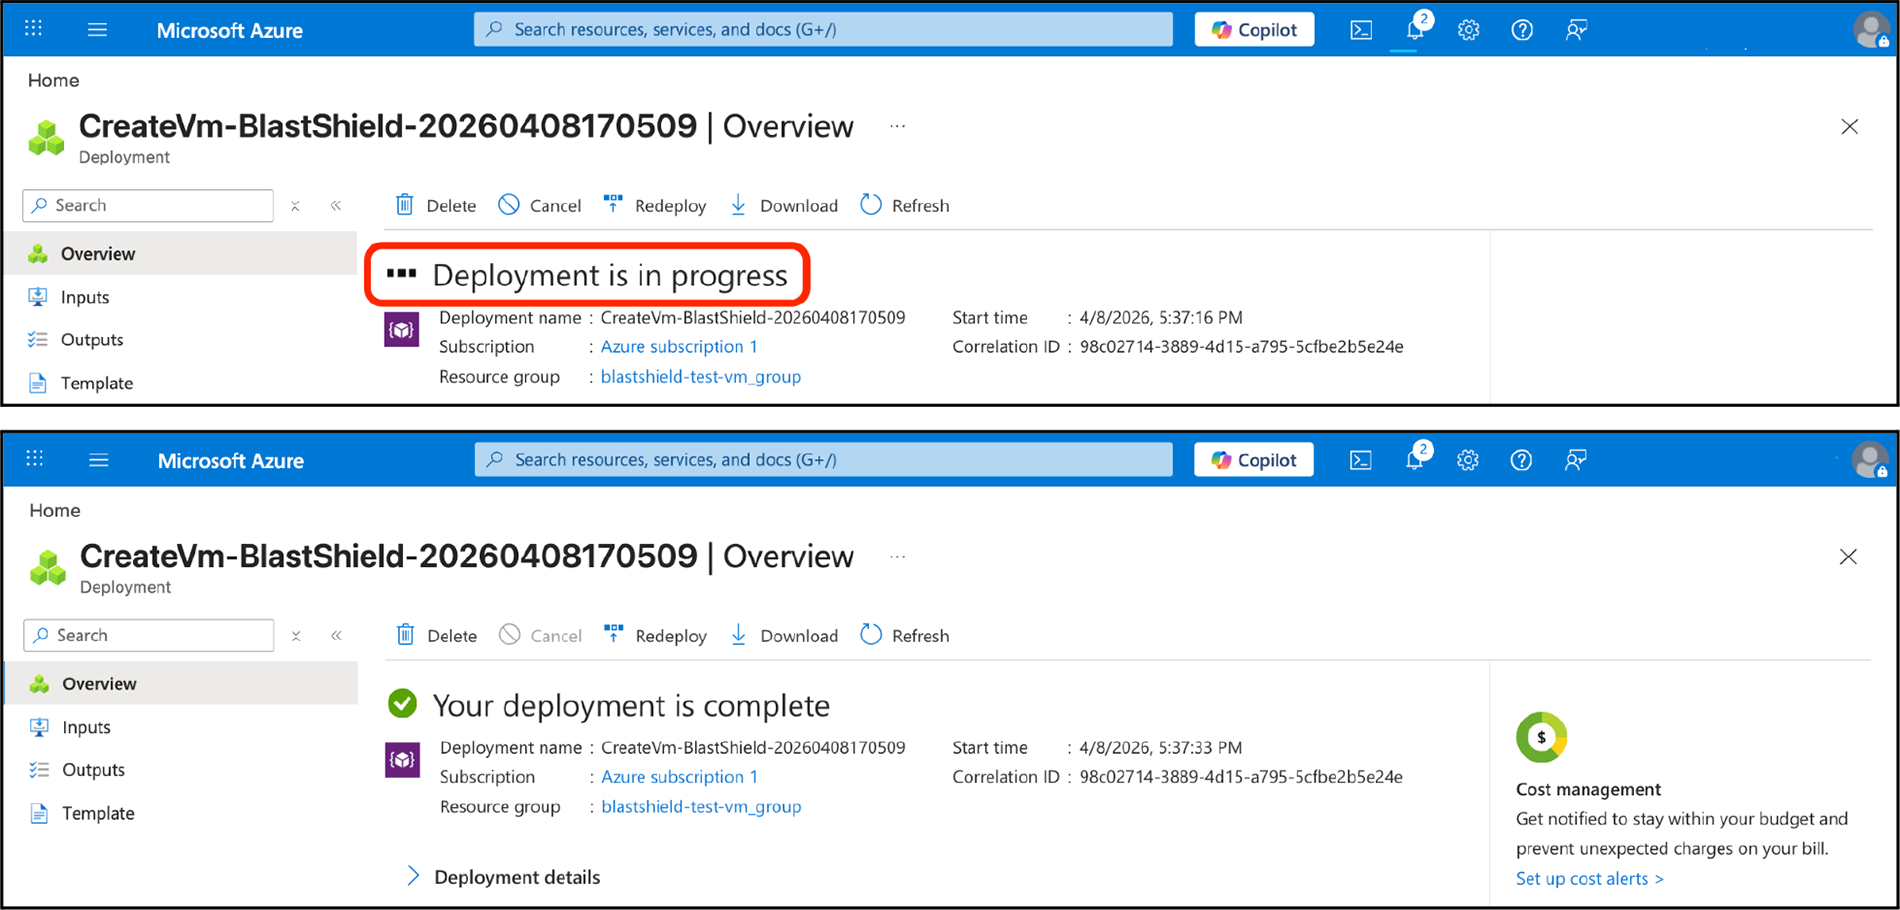Open account avatar on the completed deployment page
The height and width of the screenshot is (910, 1900).
1870,460
